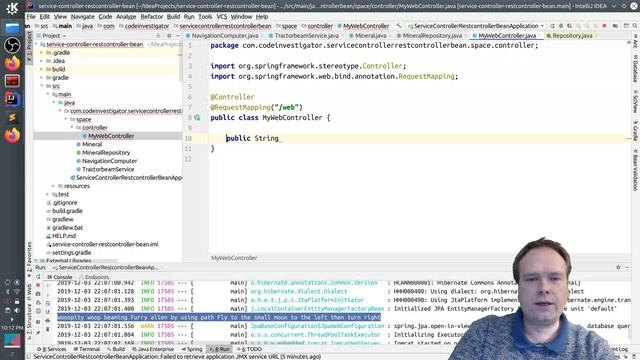This screenshot has width=640, height=360.
Task: Open the Database side tool window
Action: [635, 69]
